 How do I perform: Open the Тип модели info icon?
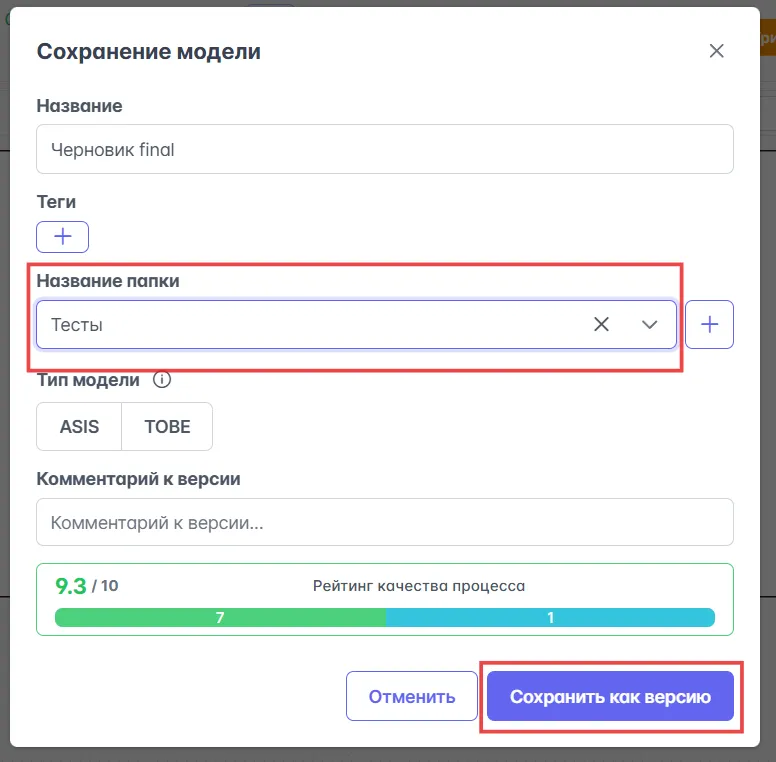162,380
